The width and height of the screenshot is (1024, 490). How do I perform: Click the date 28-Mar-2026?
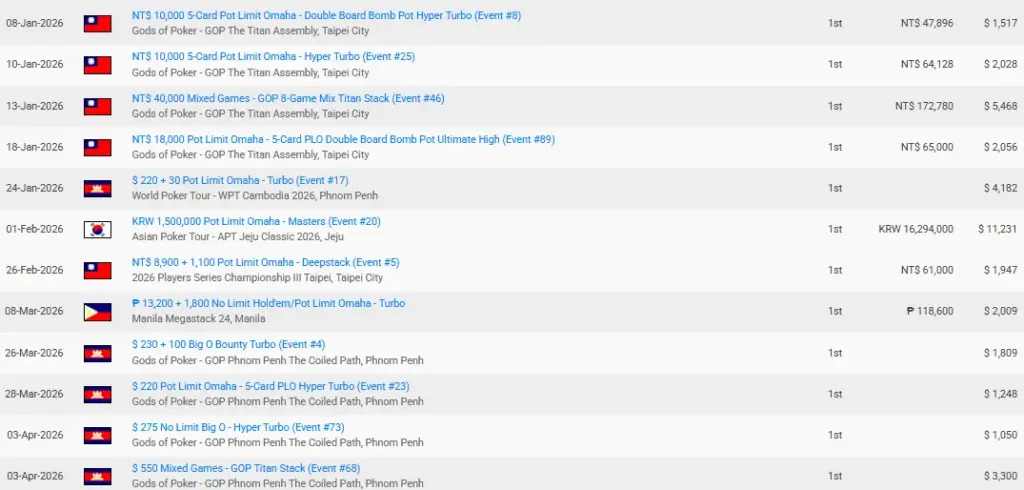35,394
